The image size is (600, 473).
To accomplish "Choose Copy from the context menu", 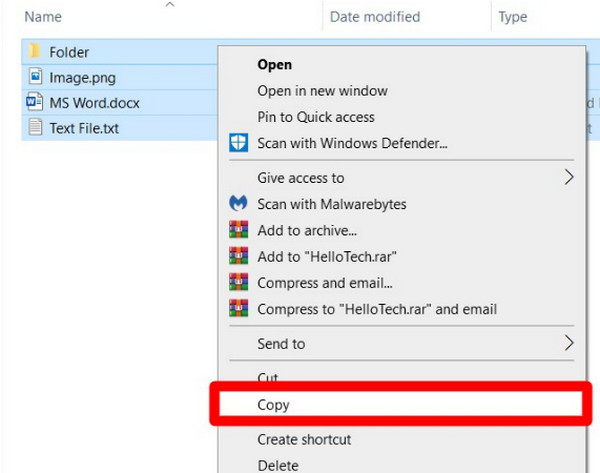I will pyautogui.click(x=273, y=405).
